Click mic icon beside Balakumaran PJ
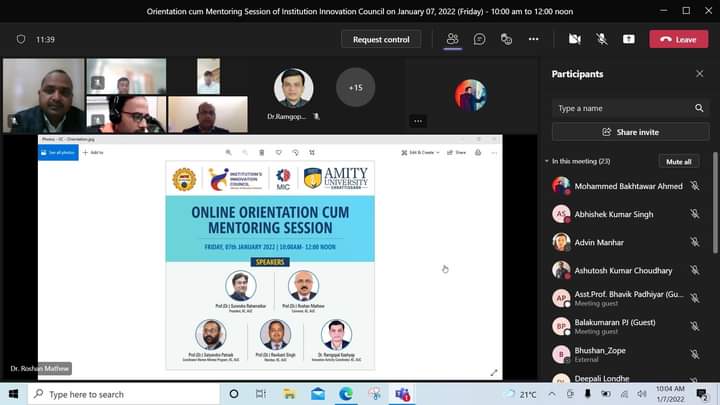The height and width of the screenshot is (405, 720). (x=695, y=326)
